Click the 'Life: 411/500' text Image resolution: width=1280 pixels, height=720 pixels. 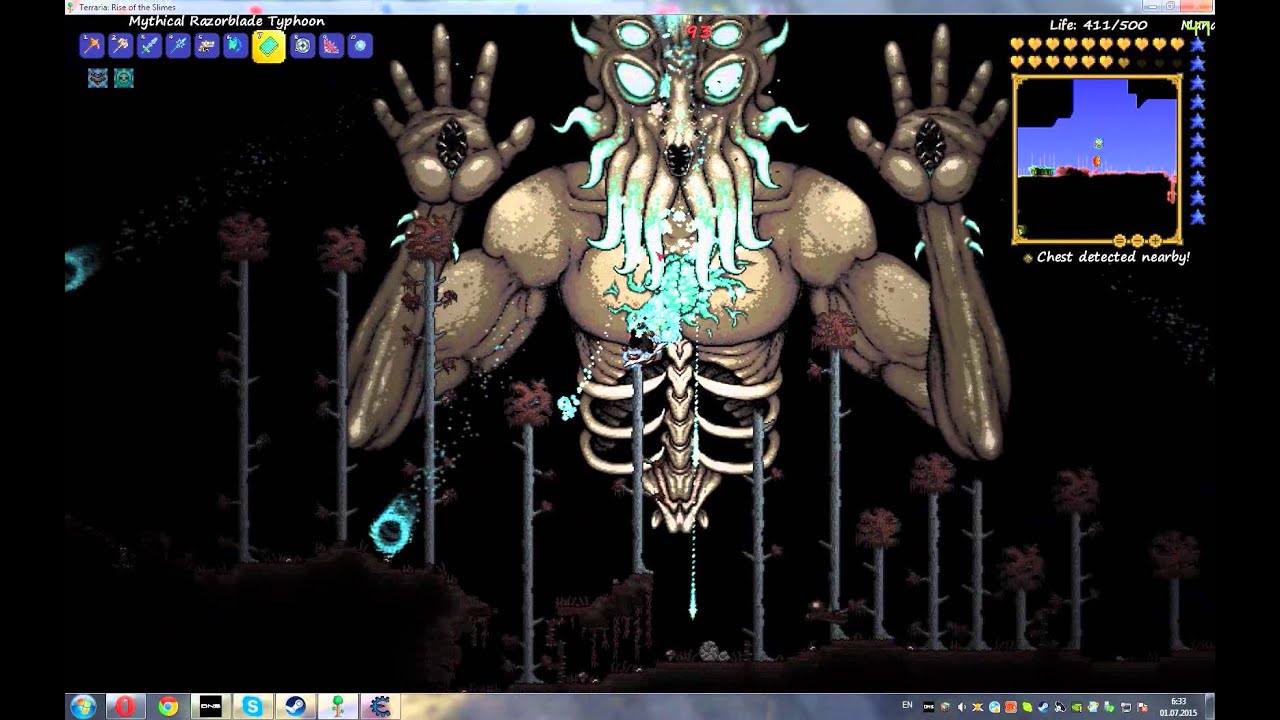pos(1098,25)
